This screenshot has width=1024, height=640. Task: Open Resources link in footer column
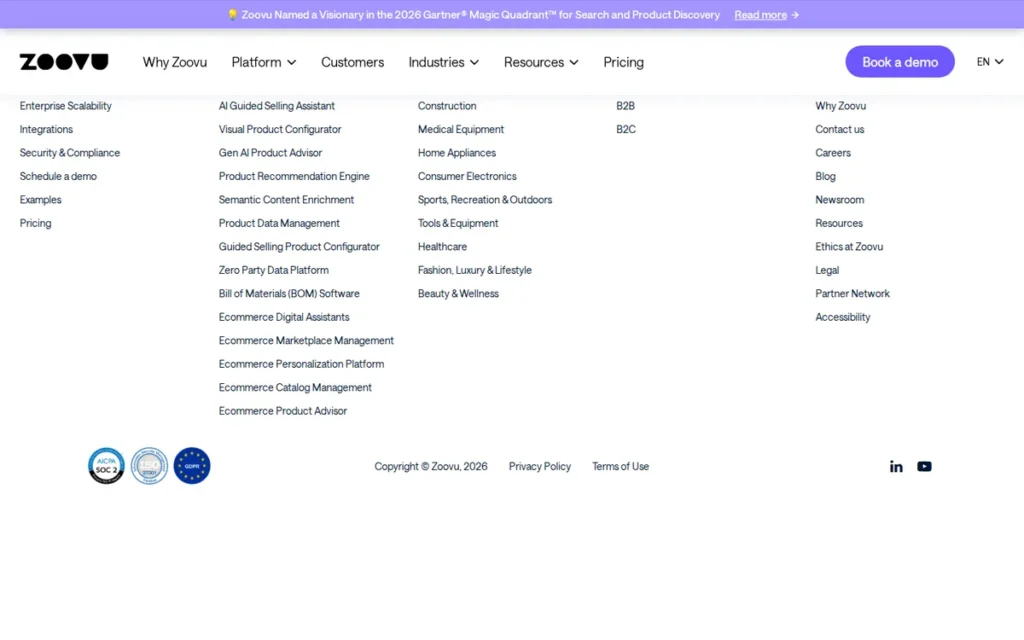point(839,223)
